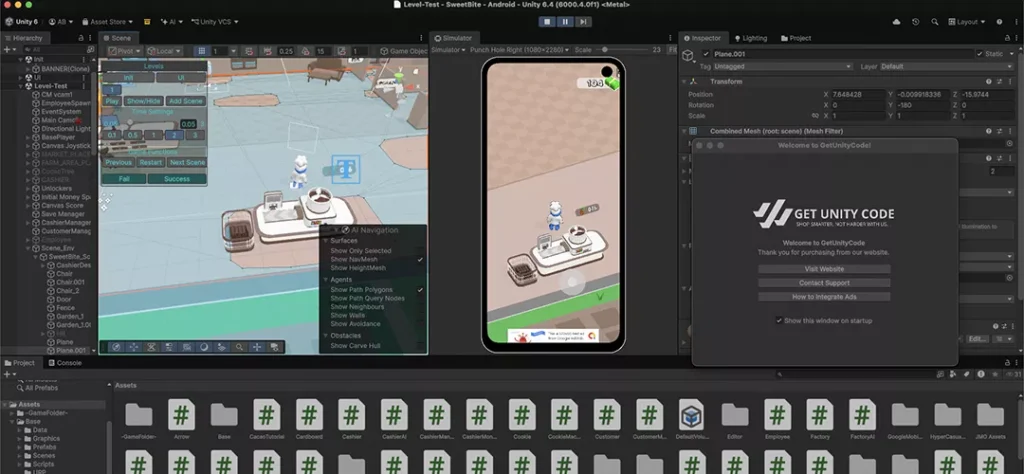This screenshot has width=1024, height=474.
Task: Toggle Show this window on startup
Action: [x=778, y=321]
